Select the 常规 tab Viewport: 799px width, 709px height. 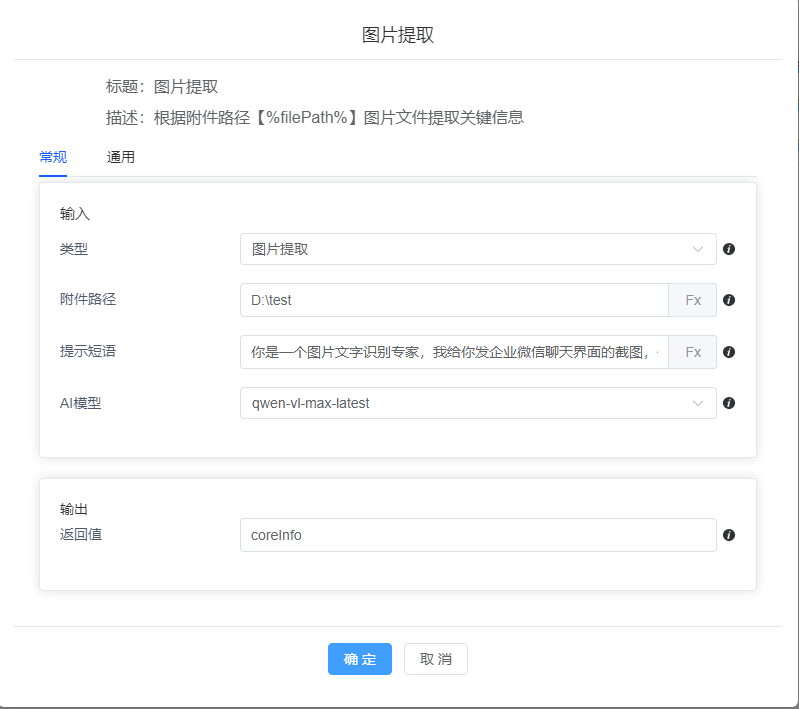(53, 157)
